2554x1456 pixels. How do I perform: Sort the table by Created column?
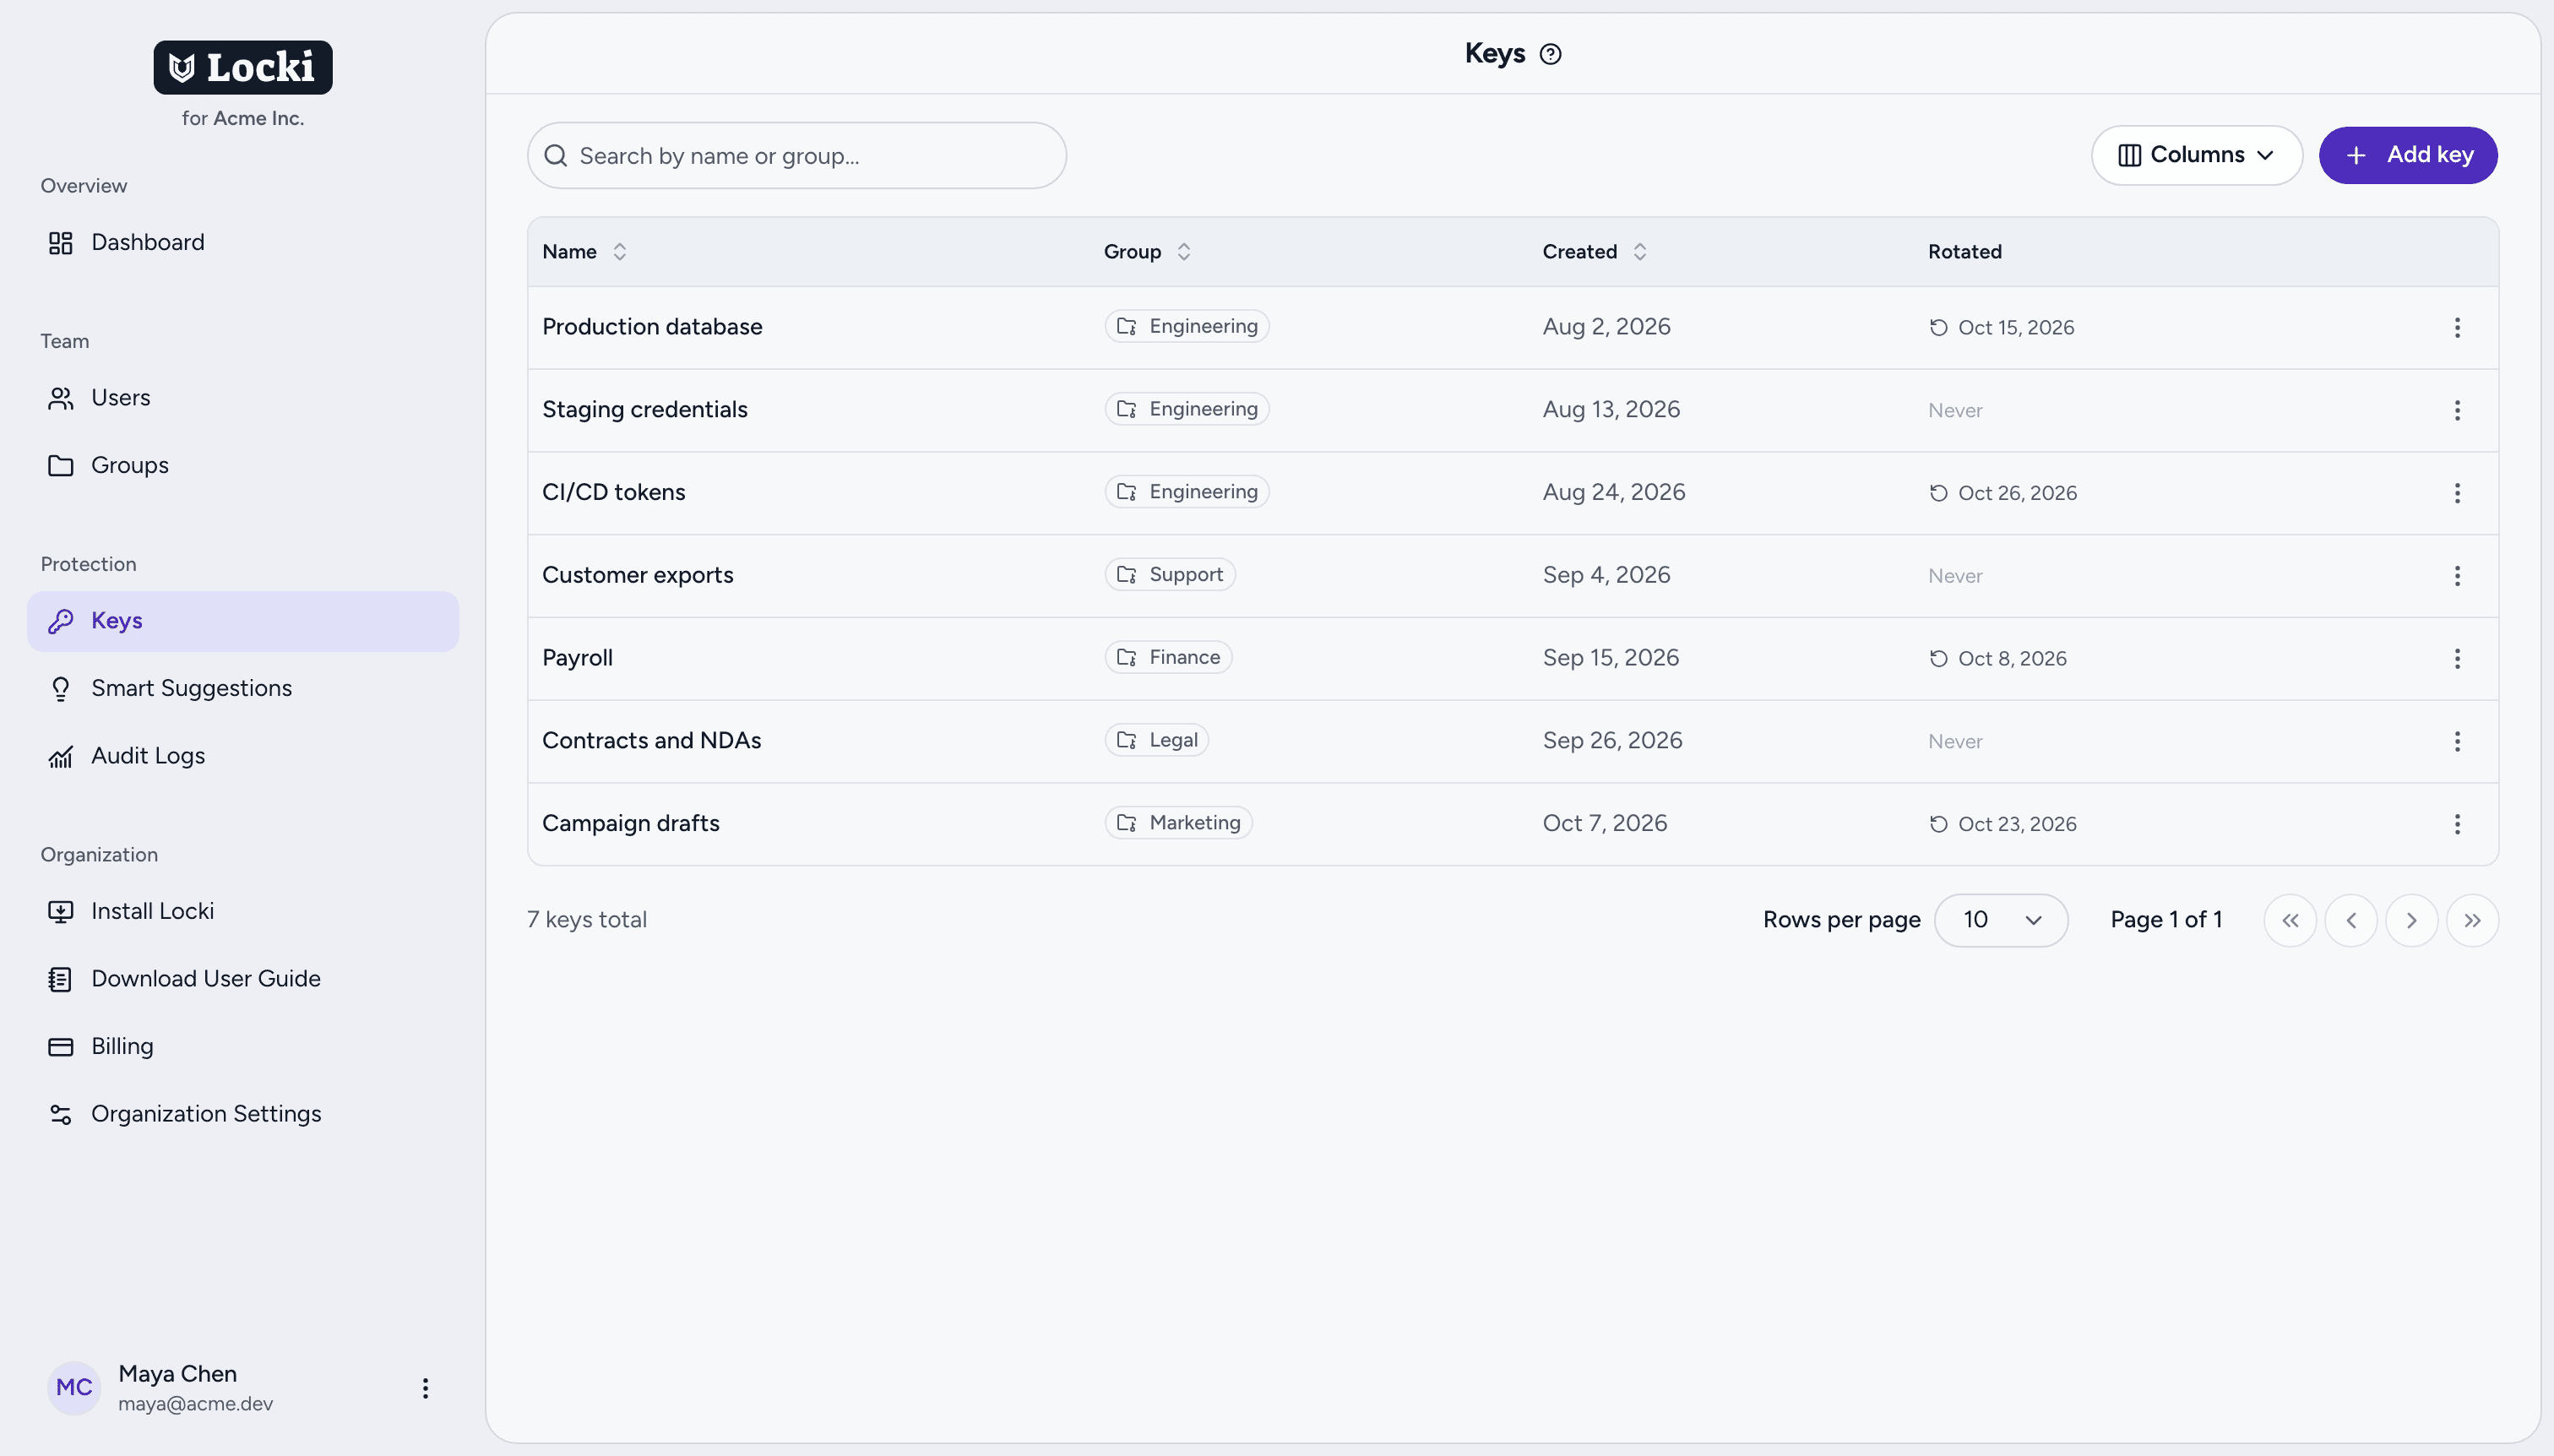pyautogui.click(x=1594, y=252)
